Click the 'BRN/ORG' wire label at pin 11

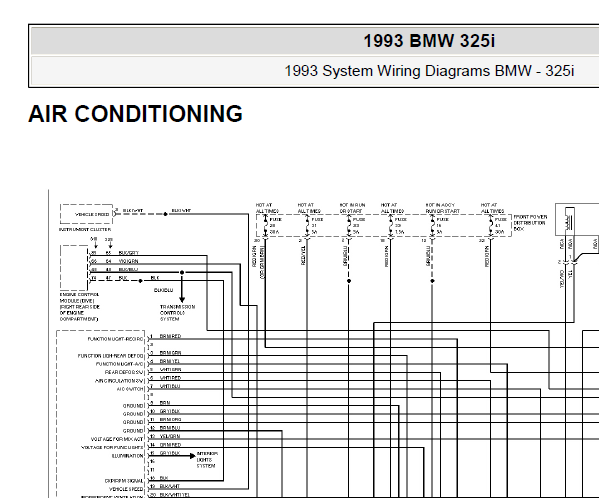[170, 419]
